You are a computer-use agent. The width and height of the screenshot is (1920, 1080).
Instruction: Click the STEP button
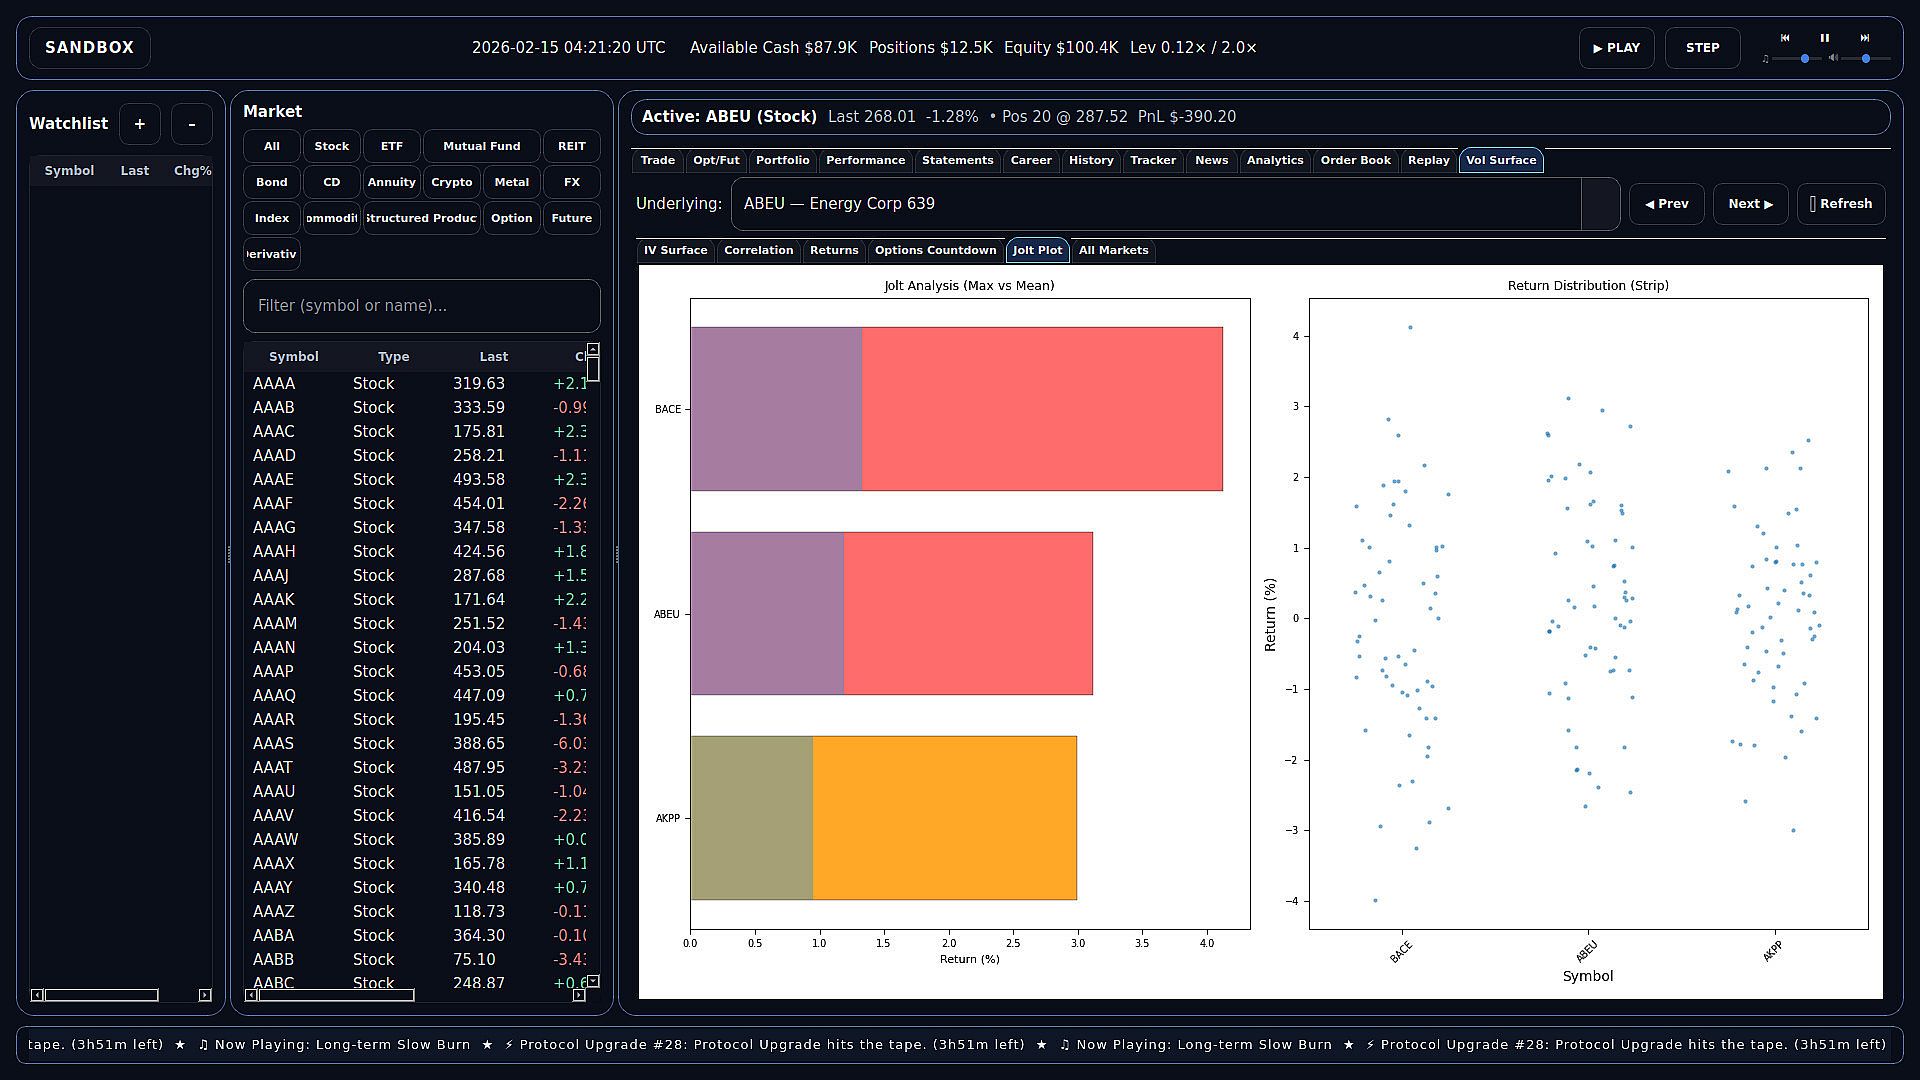[x=1702, y=48]
